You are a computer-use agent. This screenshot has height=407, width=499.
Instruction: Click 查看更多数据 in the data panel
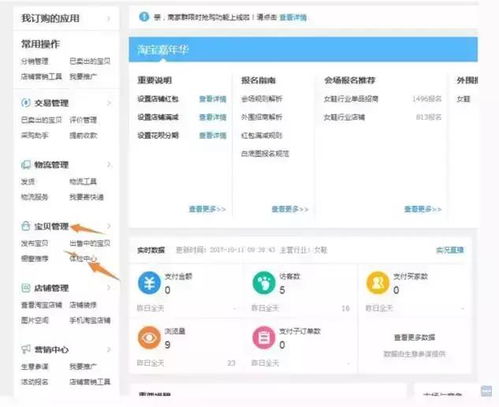point(415,337)
